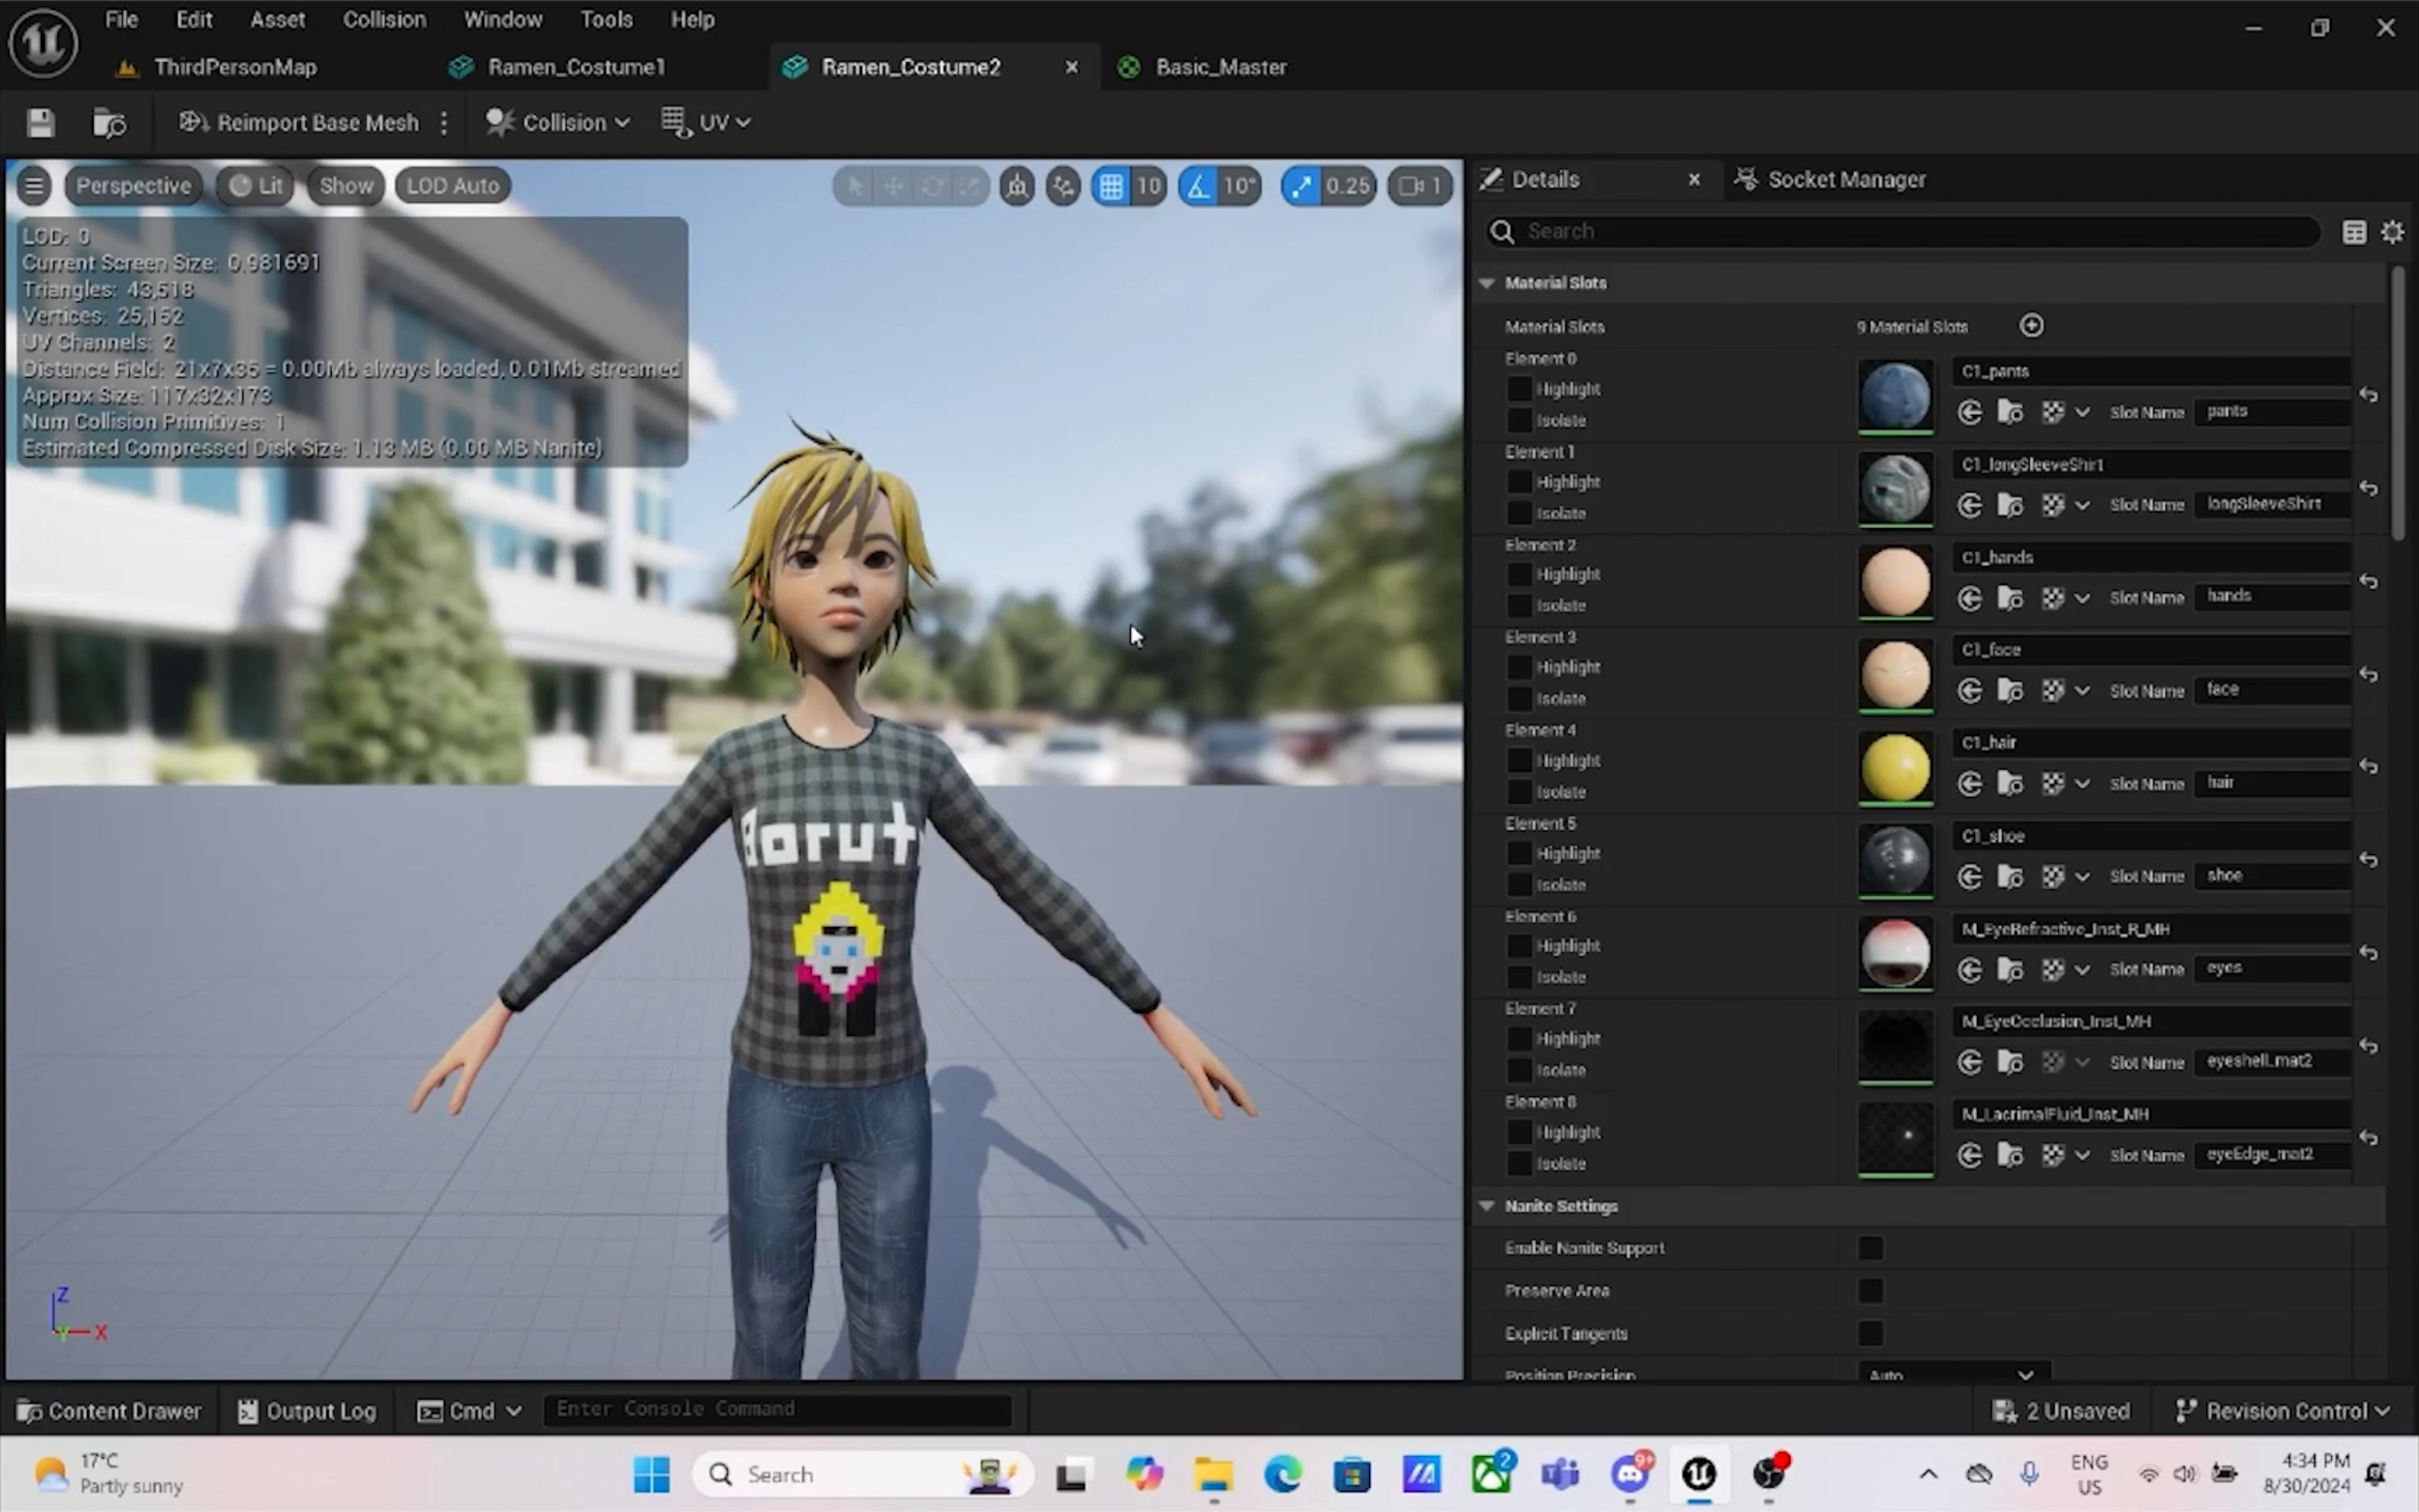The image size is (2419, 1512).
Task: Click the Show viewport button
Action: coord(346,186)
